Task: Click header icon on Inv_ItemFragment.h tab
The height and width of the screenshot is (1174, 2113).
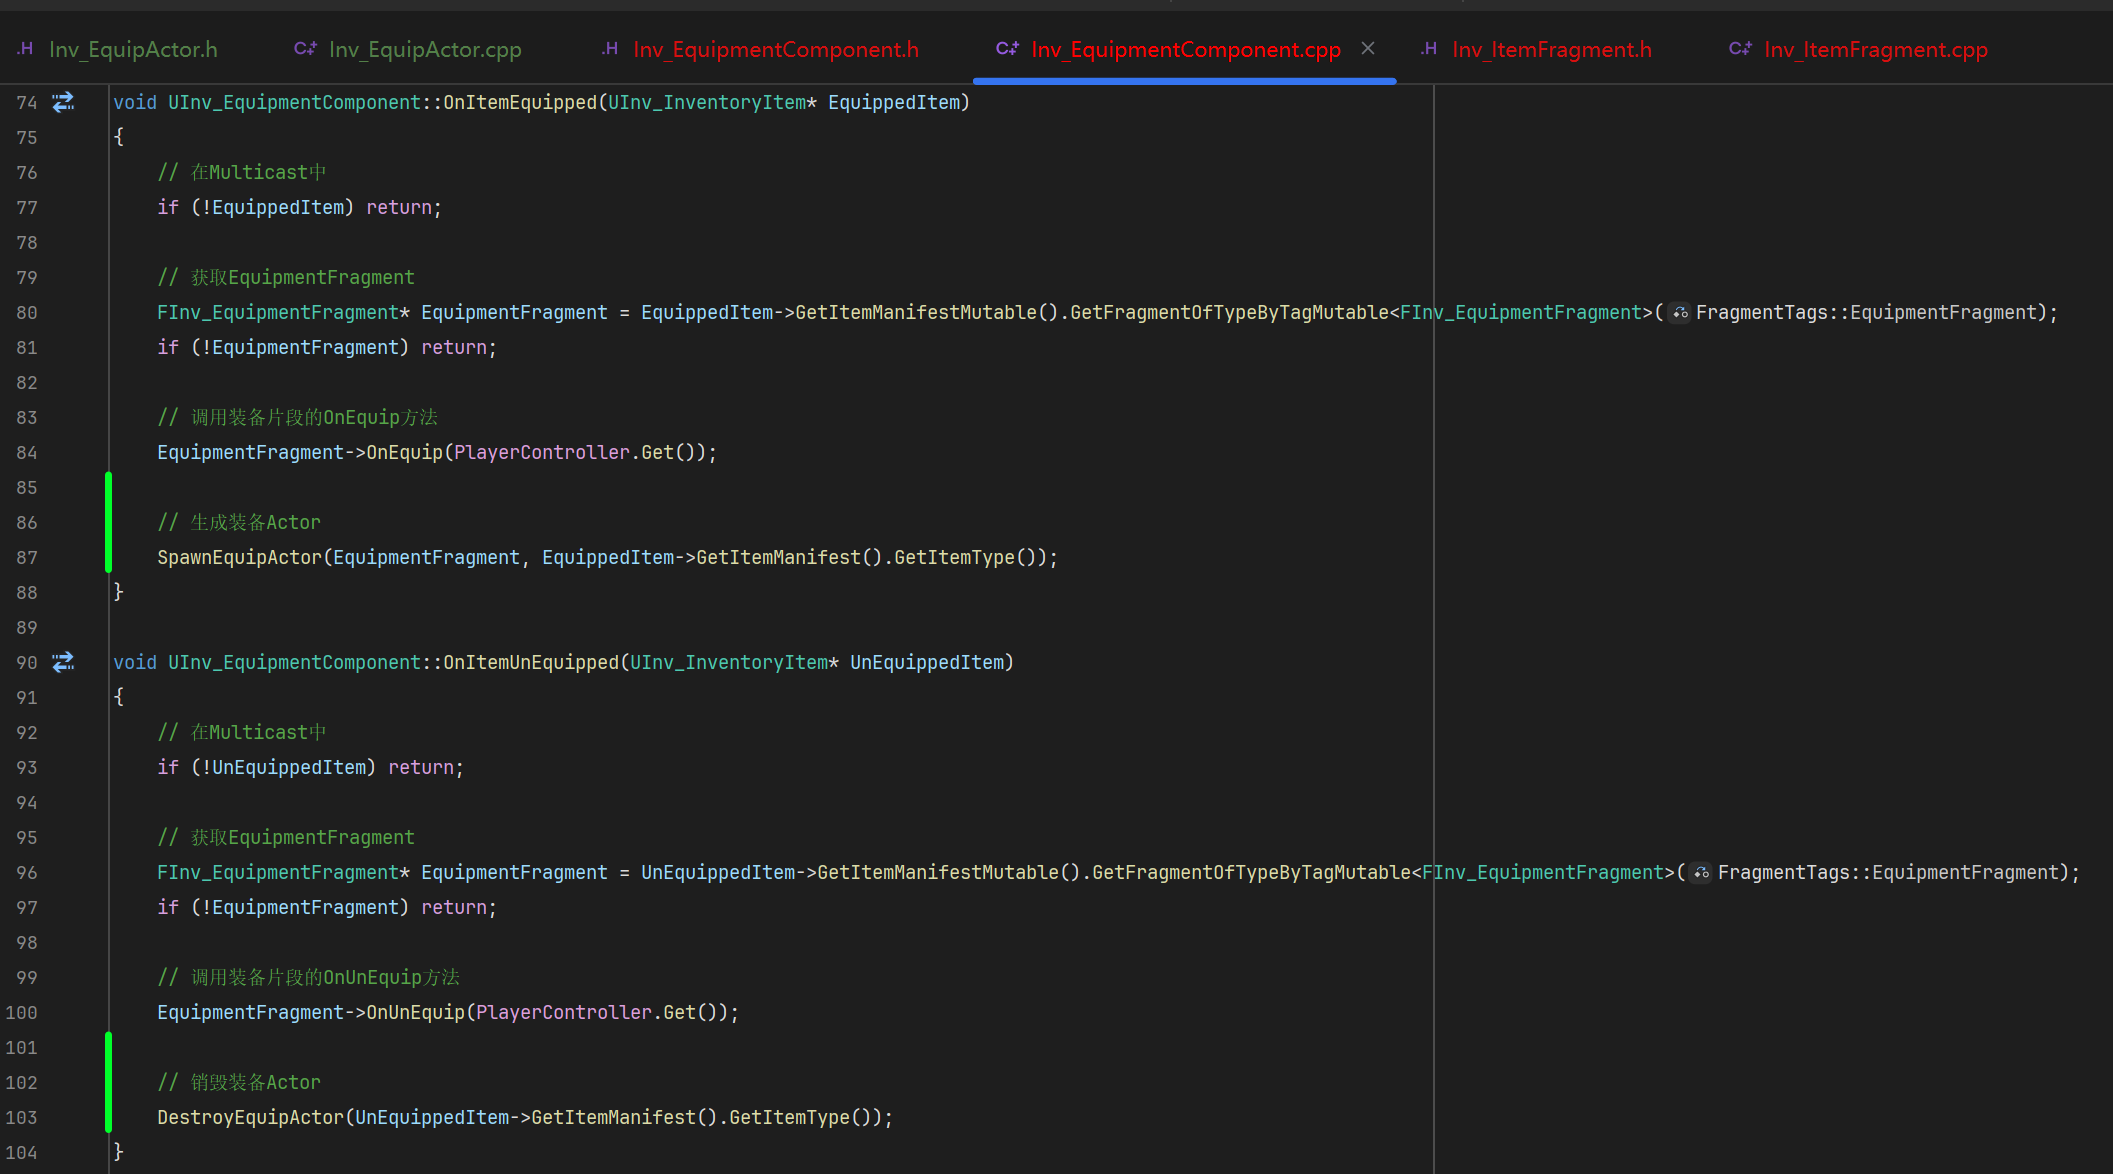Action: pos(1429,49)
